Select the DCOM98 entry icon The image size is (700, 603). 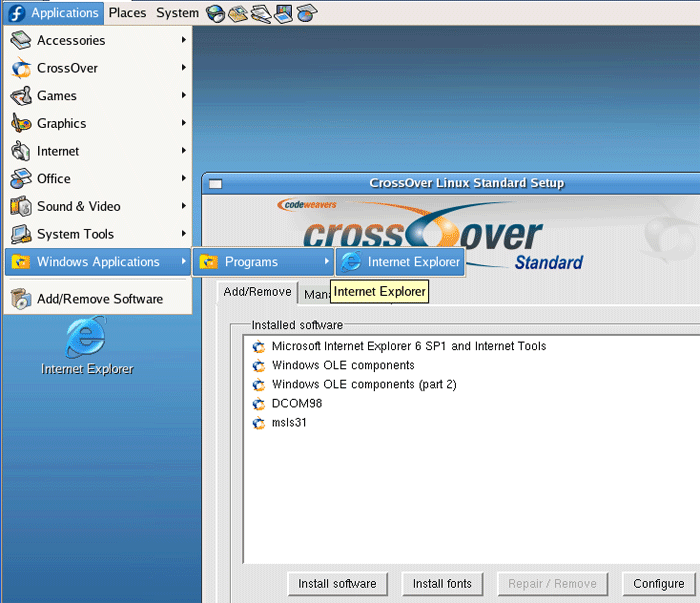[x=258, y=403]
